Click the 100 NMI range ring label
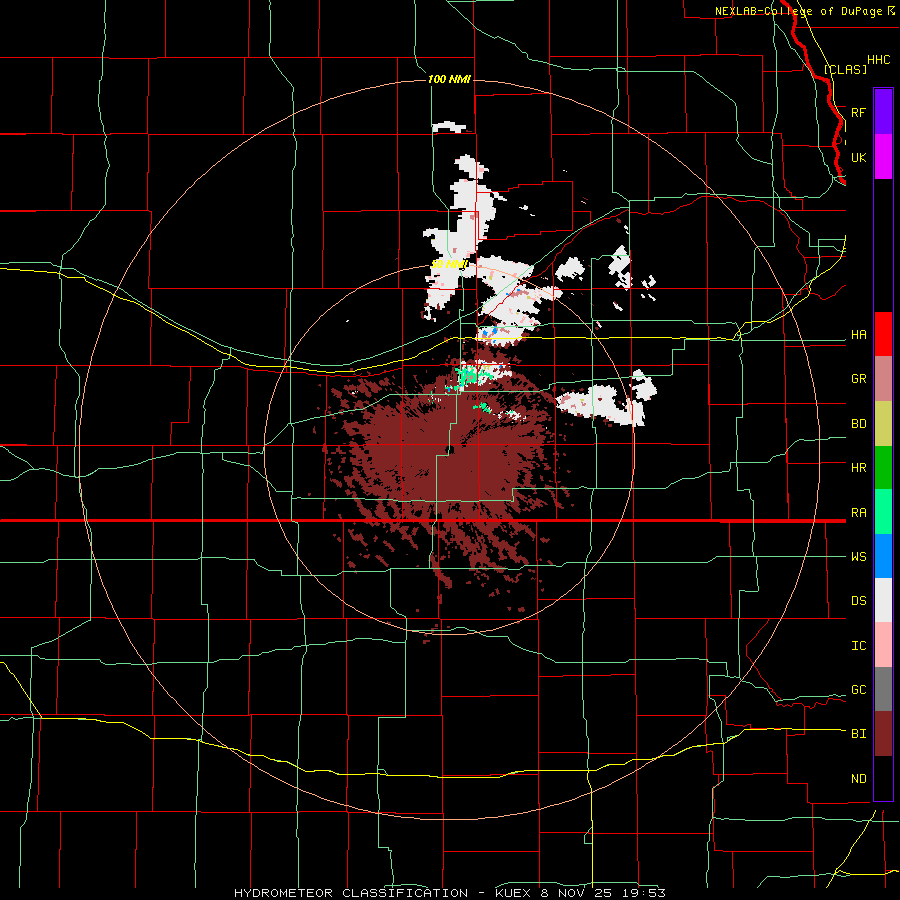This screenshot has width=900, height=900. coord(449,79)
